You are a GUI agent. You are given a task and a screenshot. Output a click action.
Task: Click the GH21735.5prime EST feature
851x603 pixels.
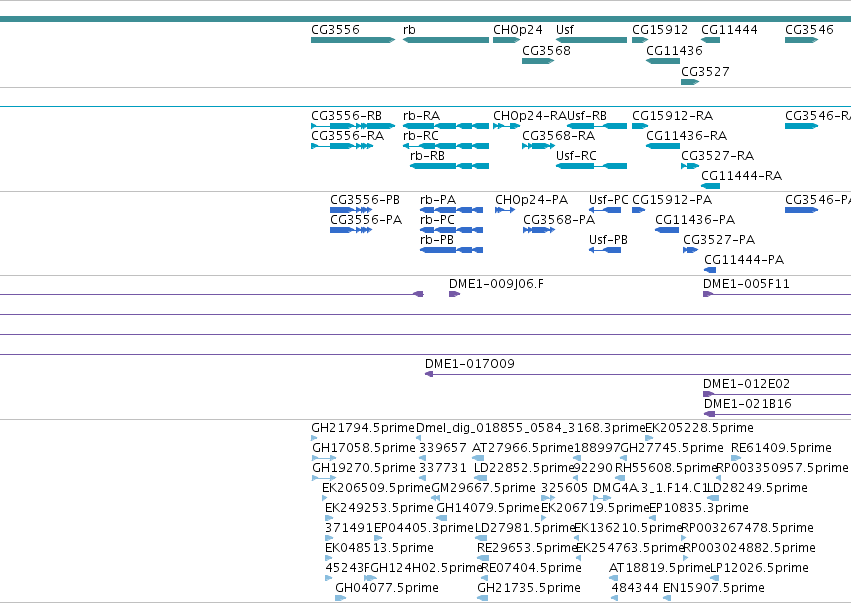tap(482, 598)
